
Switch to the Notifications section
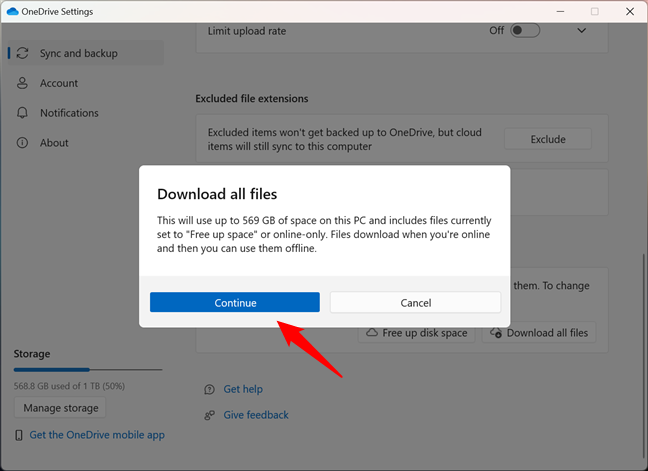pos(69,113)
